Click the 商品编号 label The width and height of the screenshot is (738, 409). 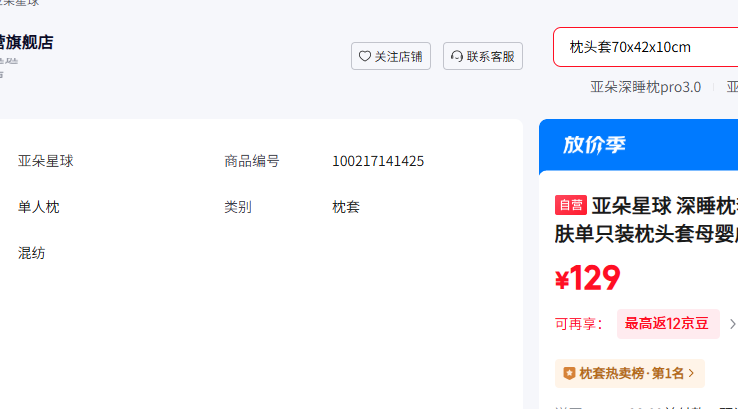click(252, 161)
